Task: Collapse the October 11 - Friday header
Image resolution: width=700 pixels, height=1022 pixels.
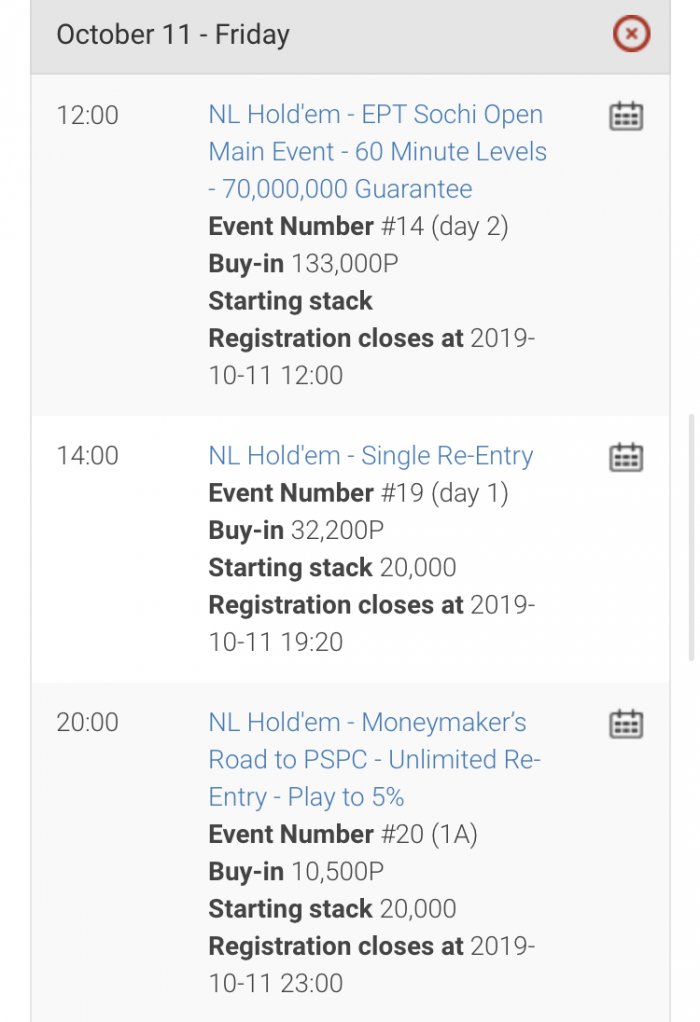Action: [173, 35]
